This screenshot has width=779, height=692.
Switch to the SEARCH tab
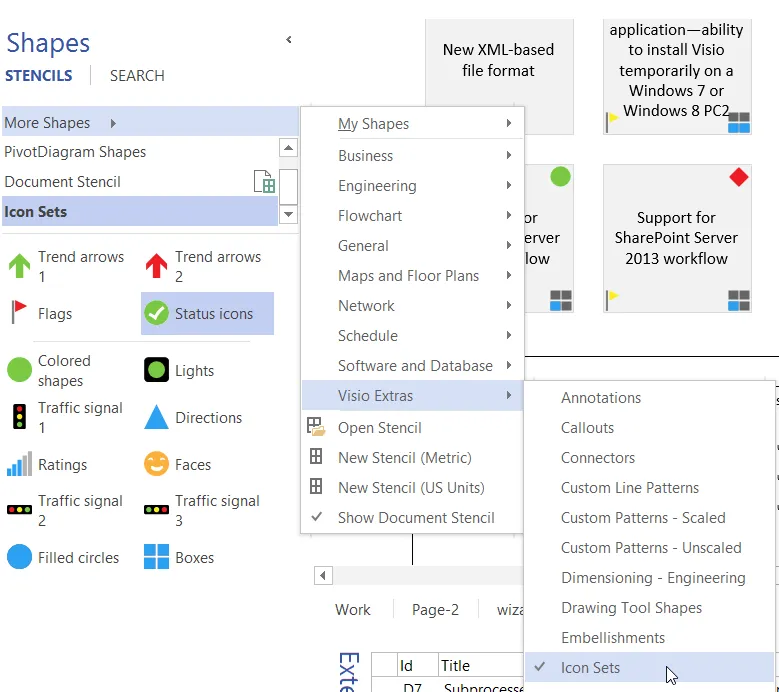point(137,76)
